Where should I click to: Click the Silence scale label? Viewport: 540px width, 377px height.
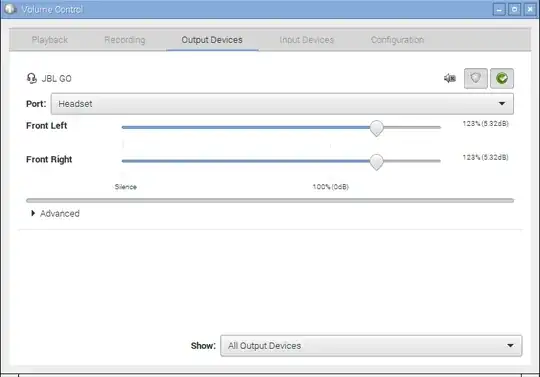(126, 187)
